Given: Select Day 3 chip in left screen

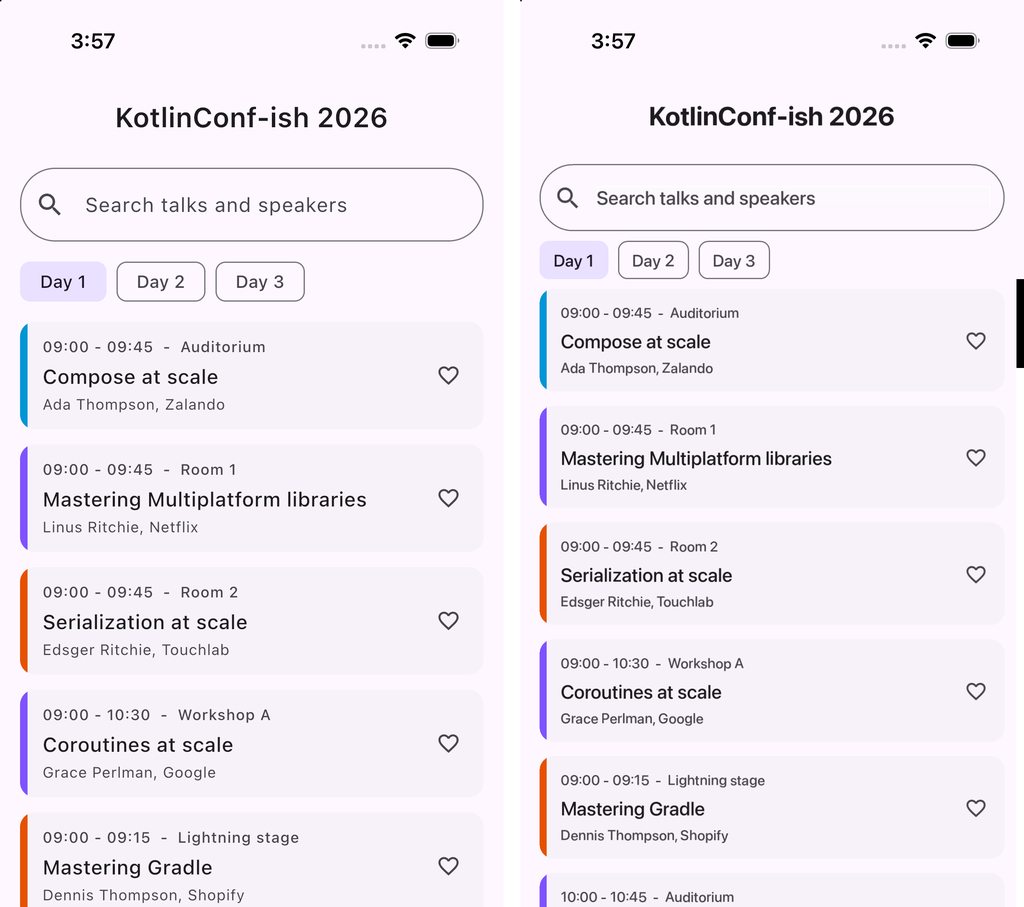Looking at the screenshot, I should [x=260, y=282].
